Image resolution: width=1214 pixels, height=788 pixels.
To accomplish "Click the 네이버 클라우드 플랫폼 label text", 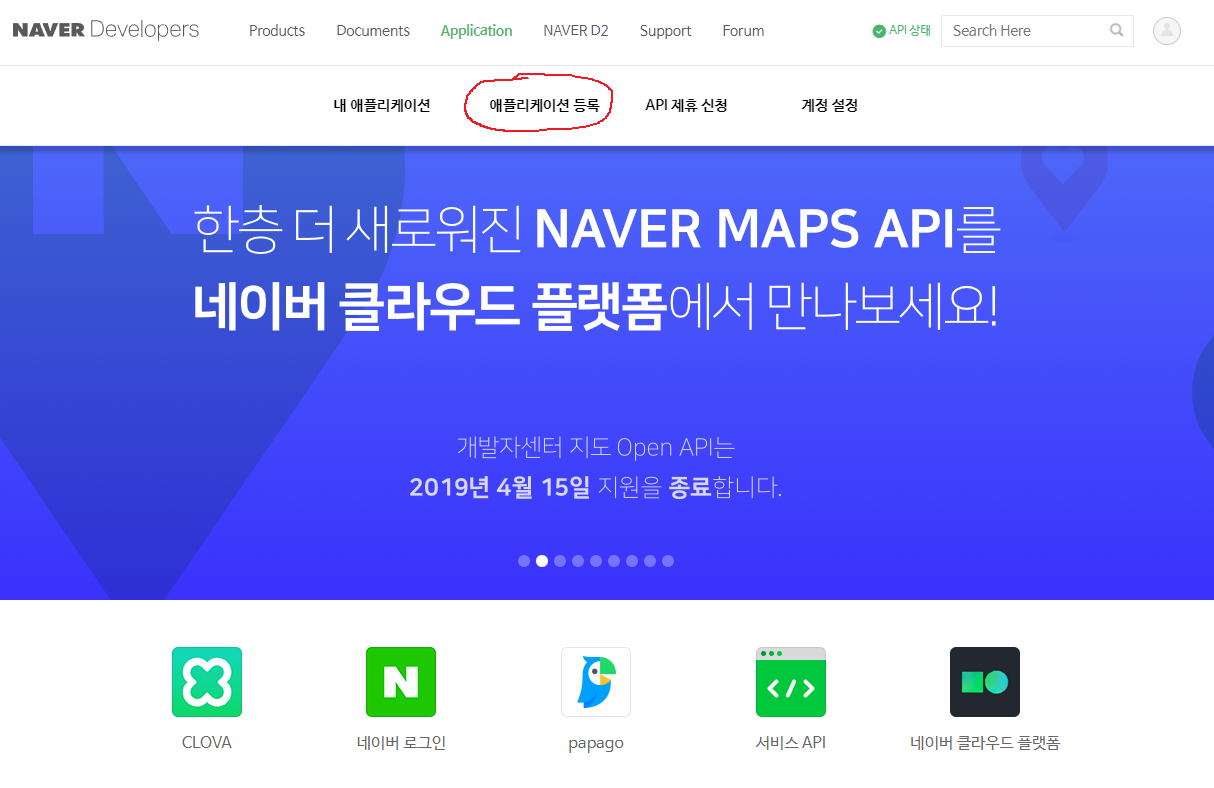I will [x=985, y=743].
